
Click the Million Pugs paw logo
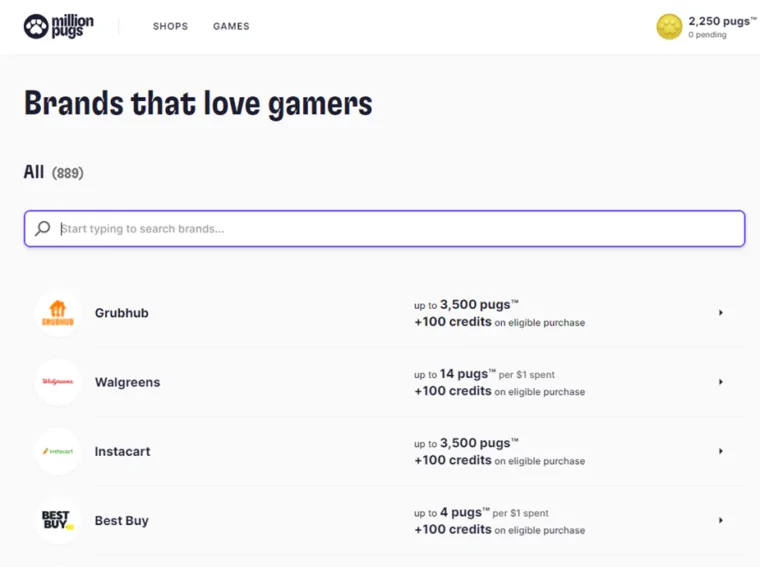[36, 26]
